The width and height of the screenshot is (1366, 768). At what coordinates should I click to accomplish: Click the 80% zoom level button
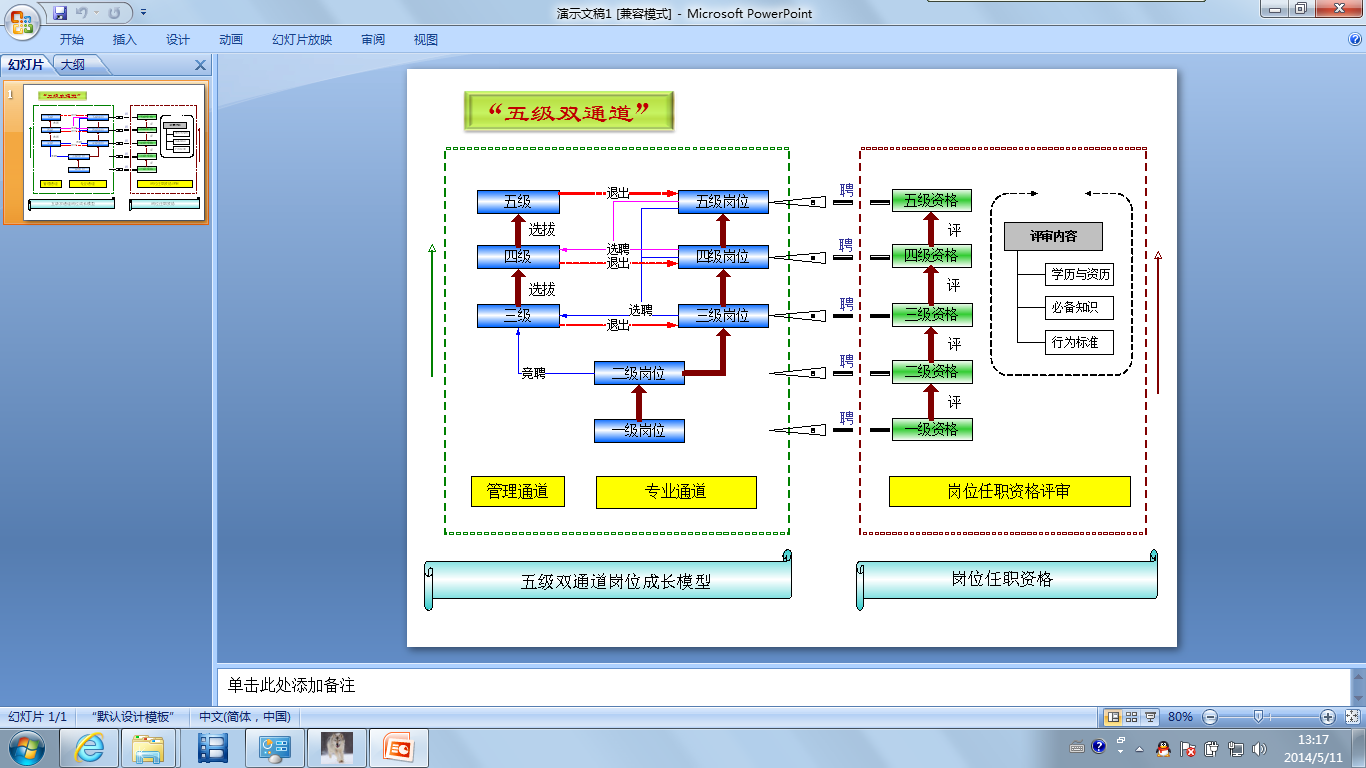(x=1180, y=717)
